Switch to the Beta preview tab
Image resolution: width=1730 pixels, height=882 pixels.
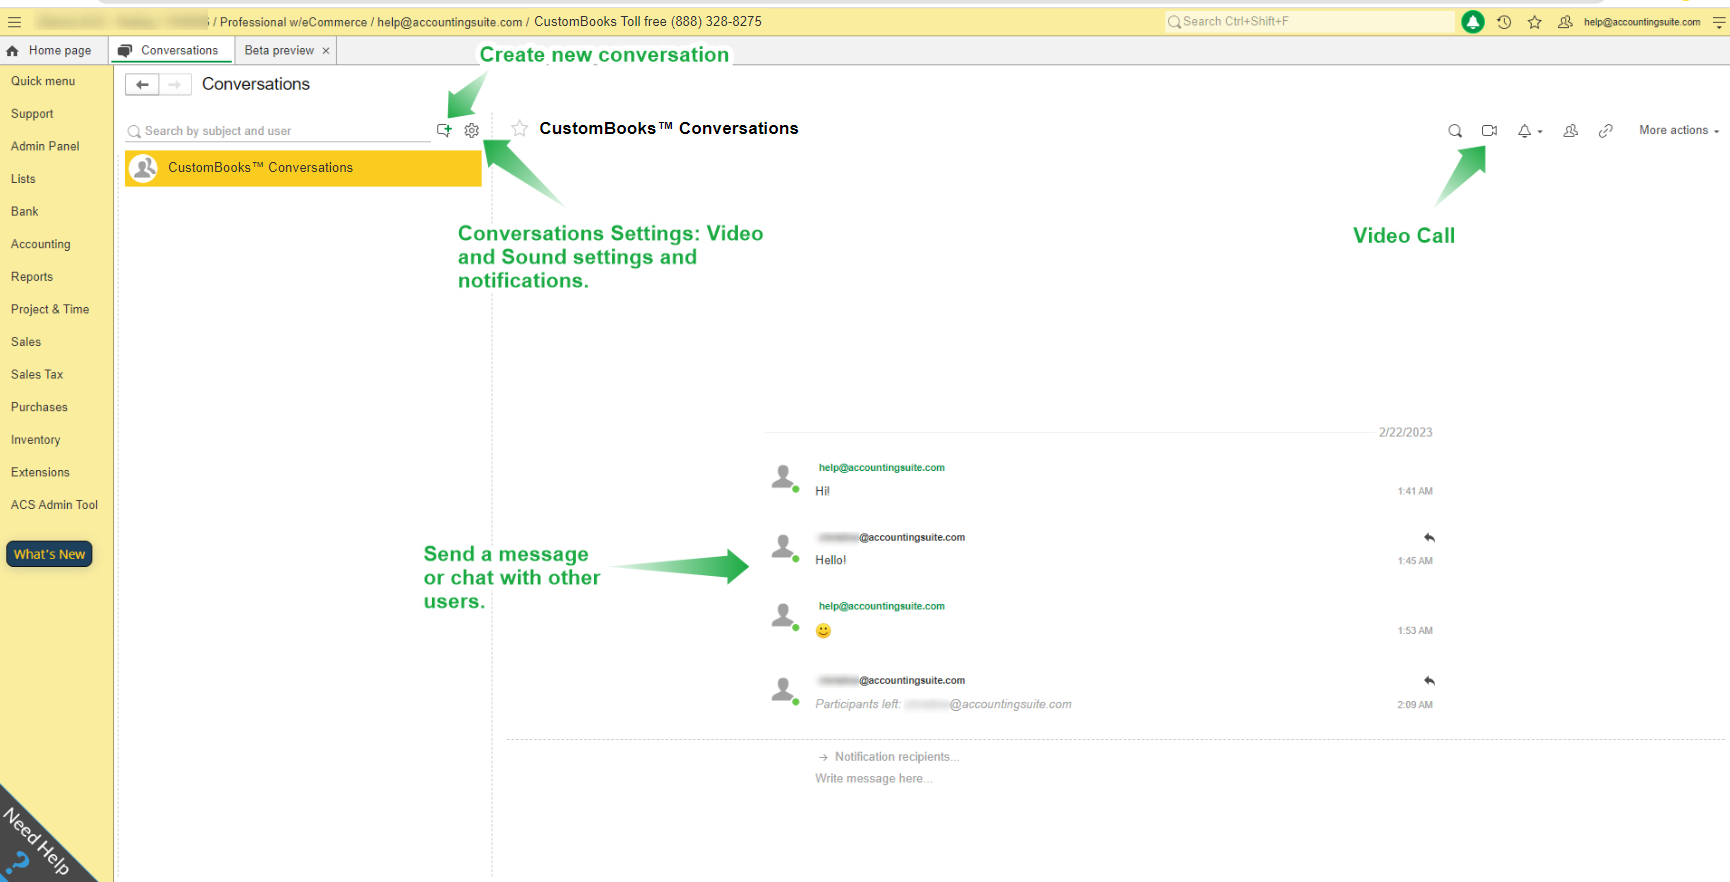(x=279, y=51)
